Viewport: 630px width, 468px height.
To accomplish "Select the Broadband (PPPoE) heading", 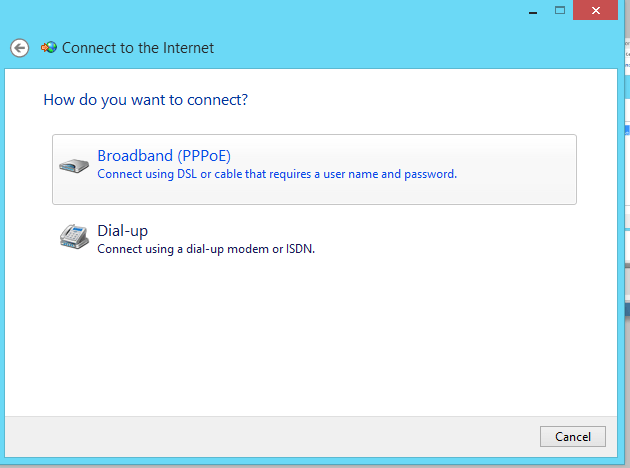I will [164, 156].
